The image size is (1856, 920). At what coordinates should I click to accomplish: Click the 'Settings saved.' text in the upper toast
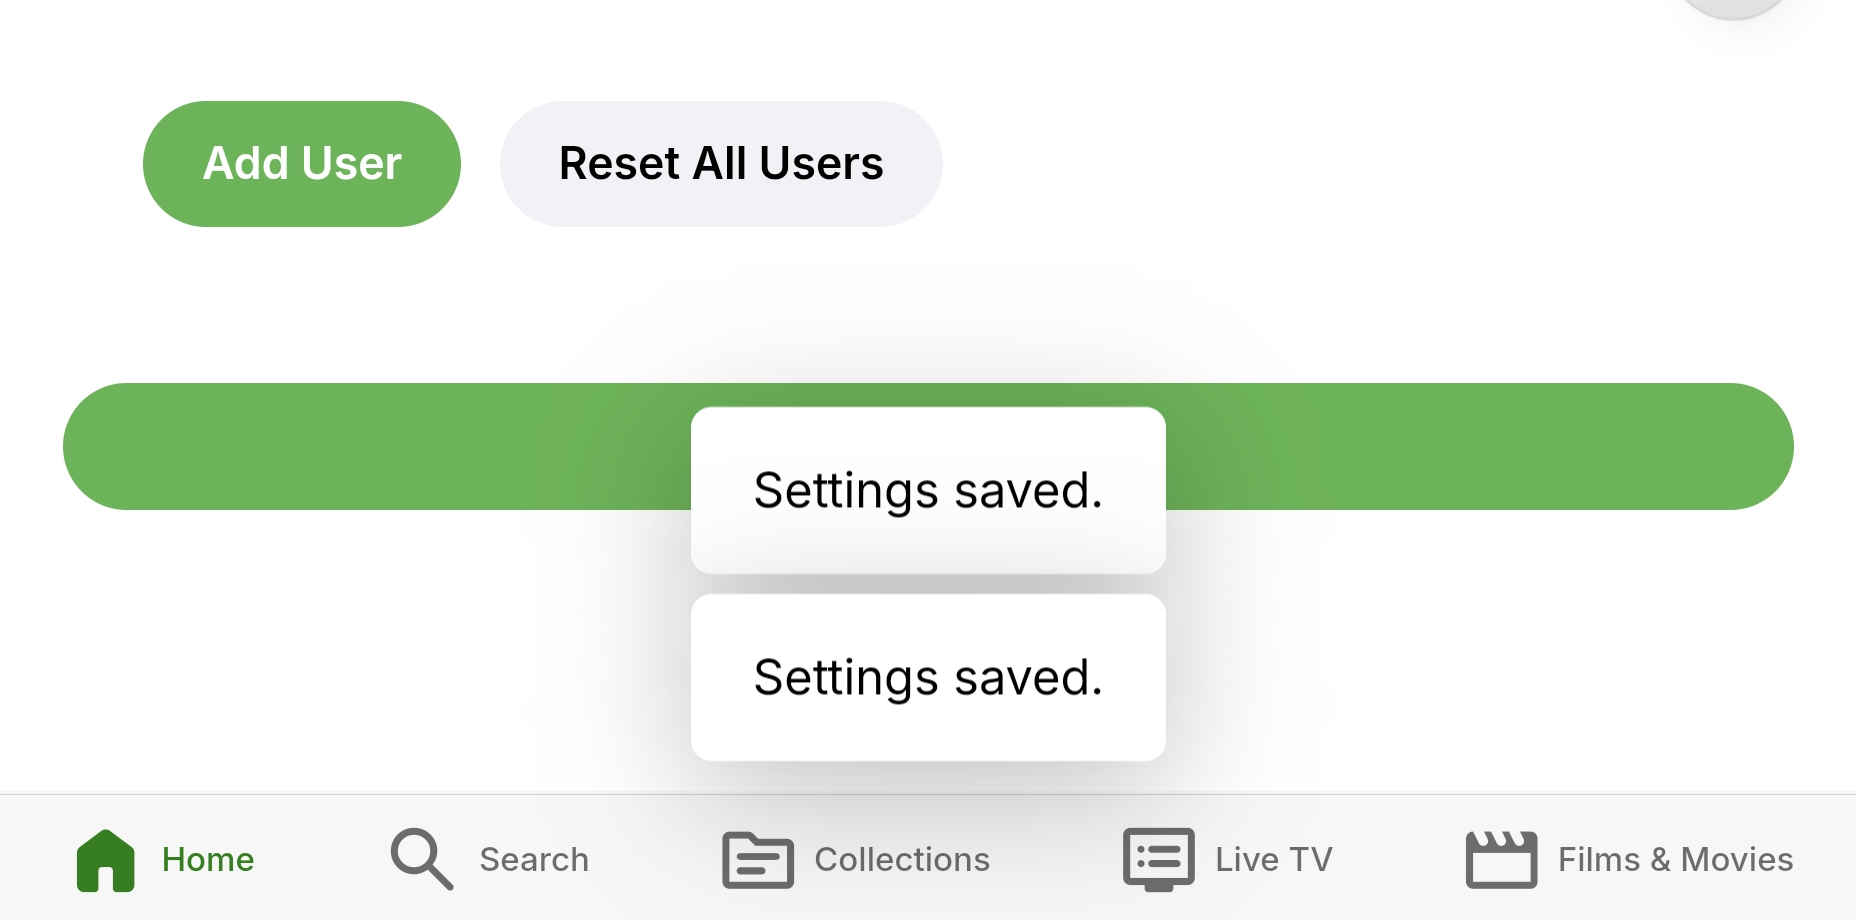click(928, 490)
